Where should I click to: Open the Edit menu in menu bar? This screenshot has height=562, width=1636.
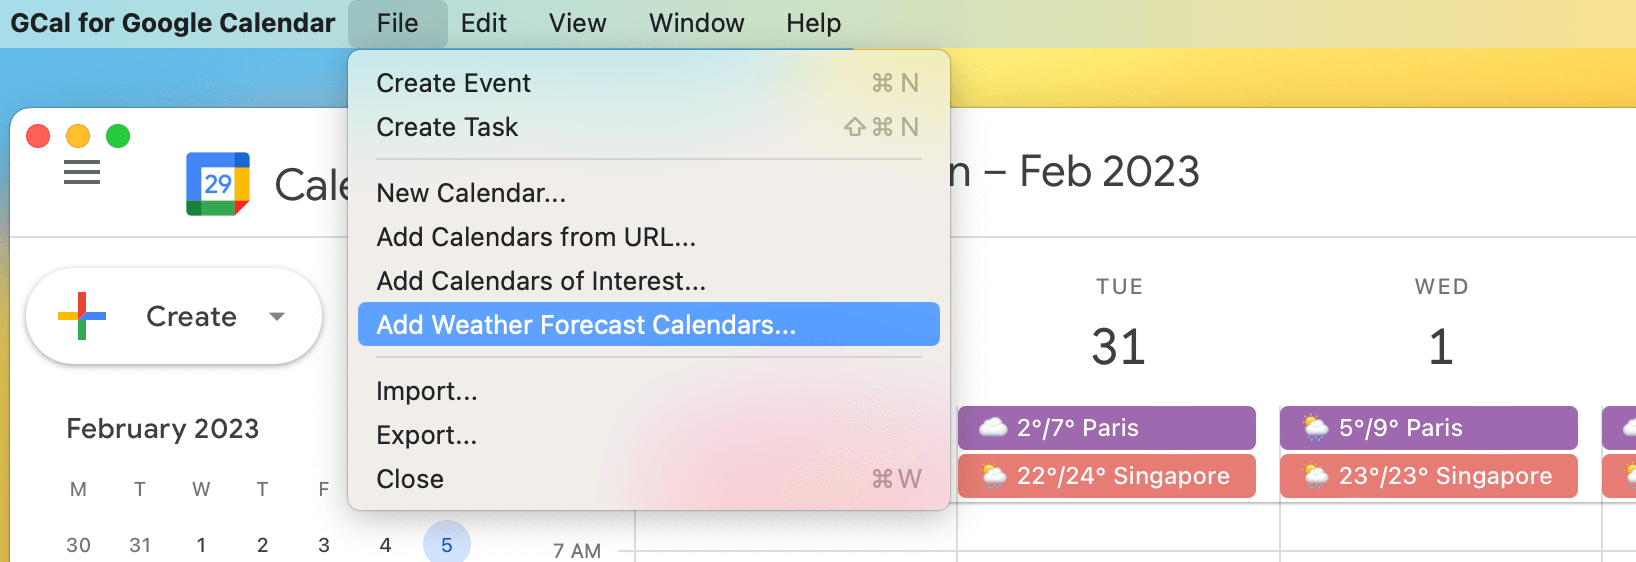[484, 23]
